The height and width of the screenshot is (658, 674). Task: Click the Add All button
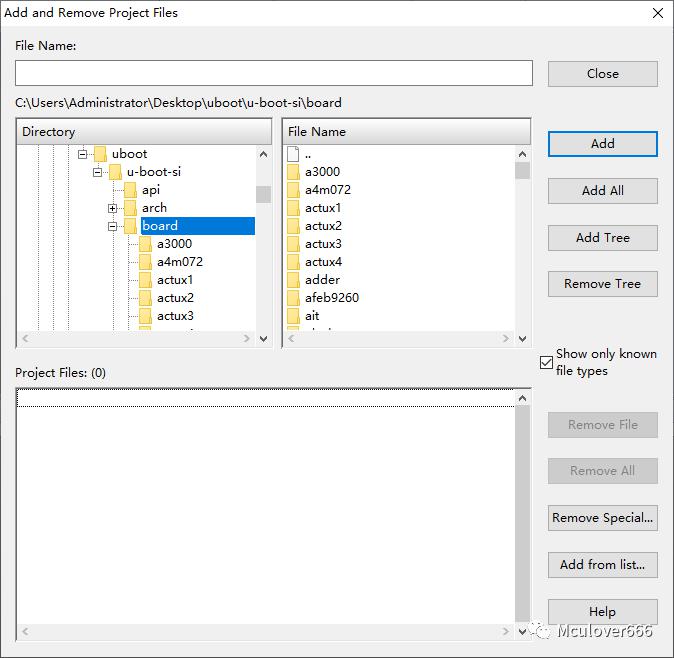click(603, 191)
